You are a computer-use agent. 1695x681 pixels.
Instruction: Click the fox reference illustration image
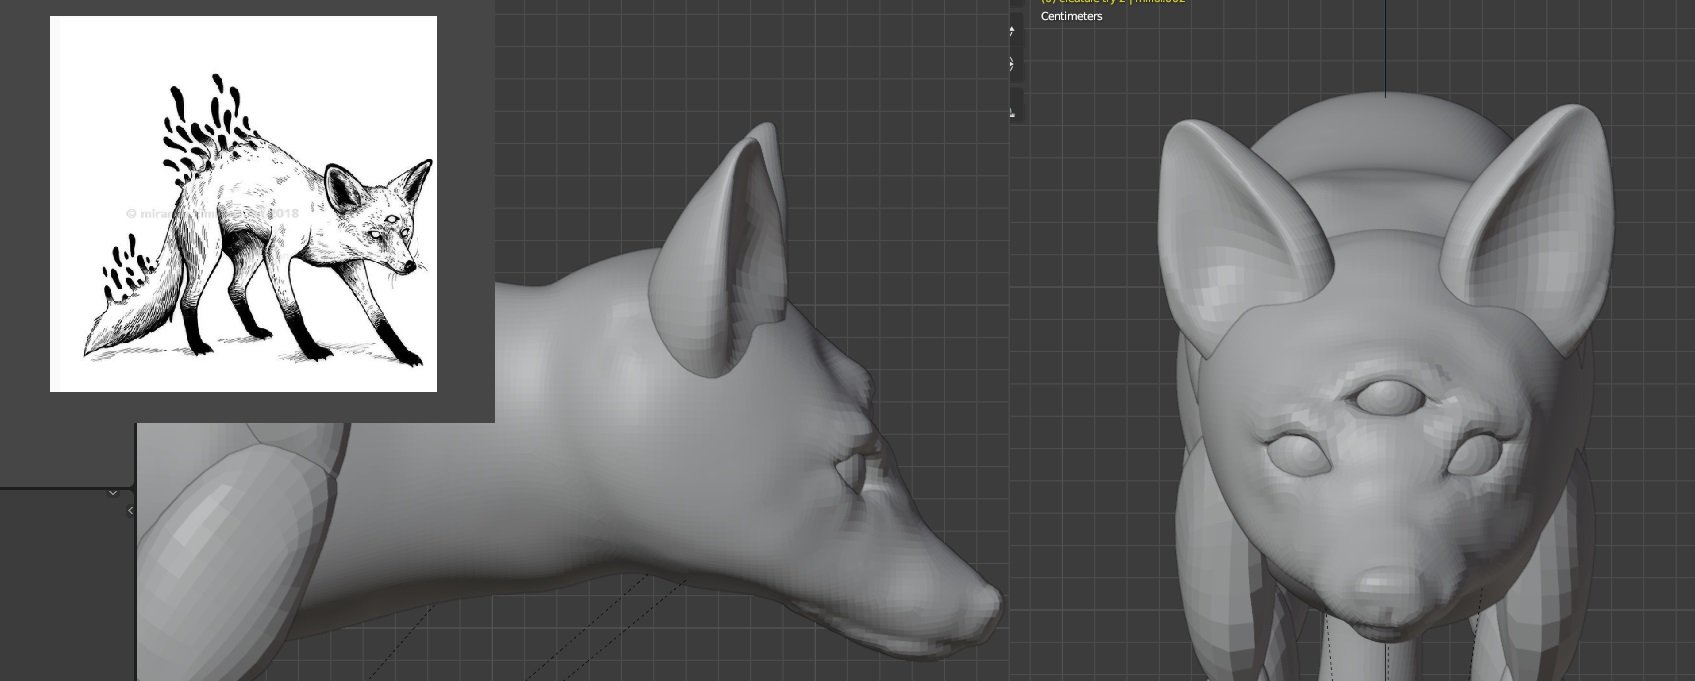tap(244, 204)
